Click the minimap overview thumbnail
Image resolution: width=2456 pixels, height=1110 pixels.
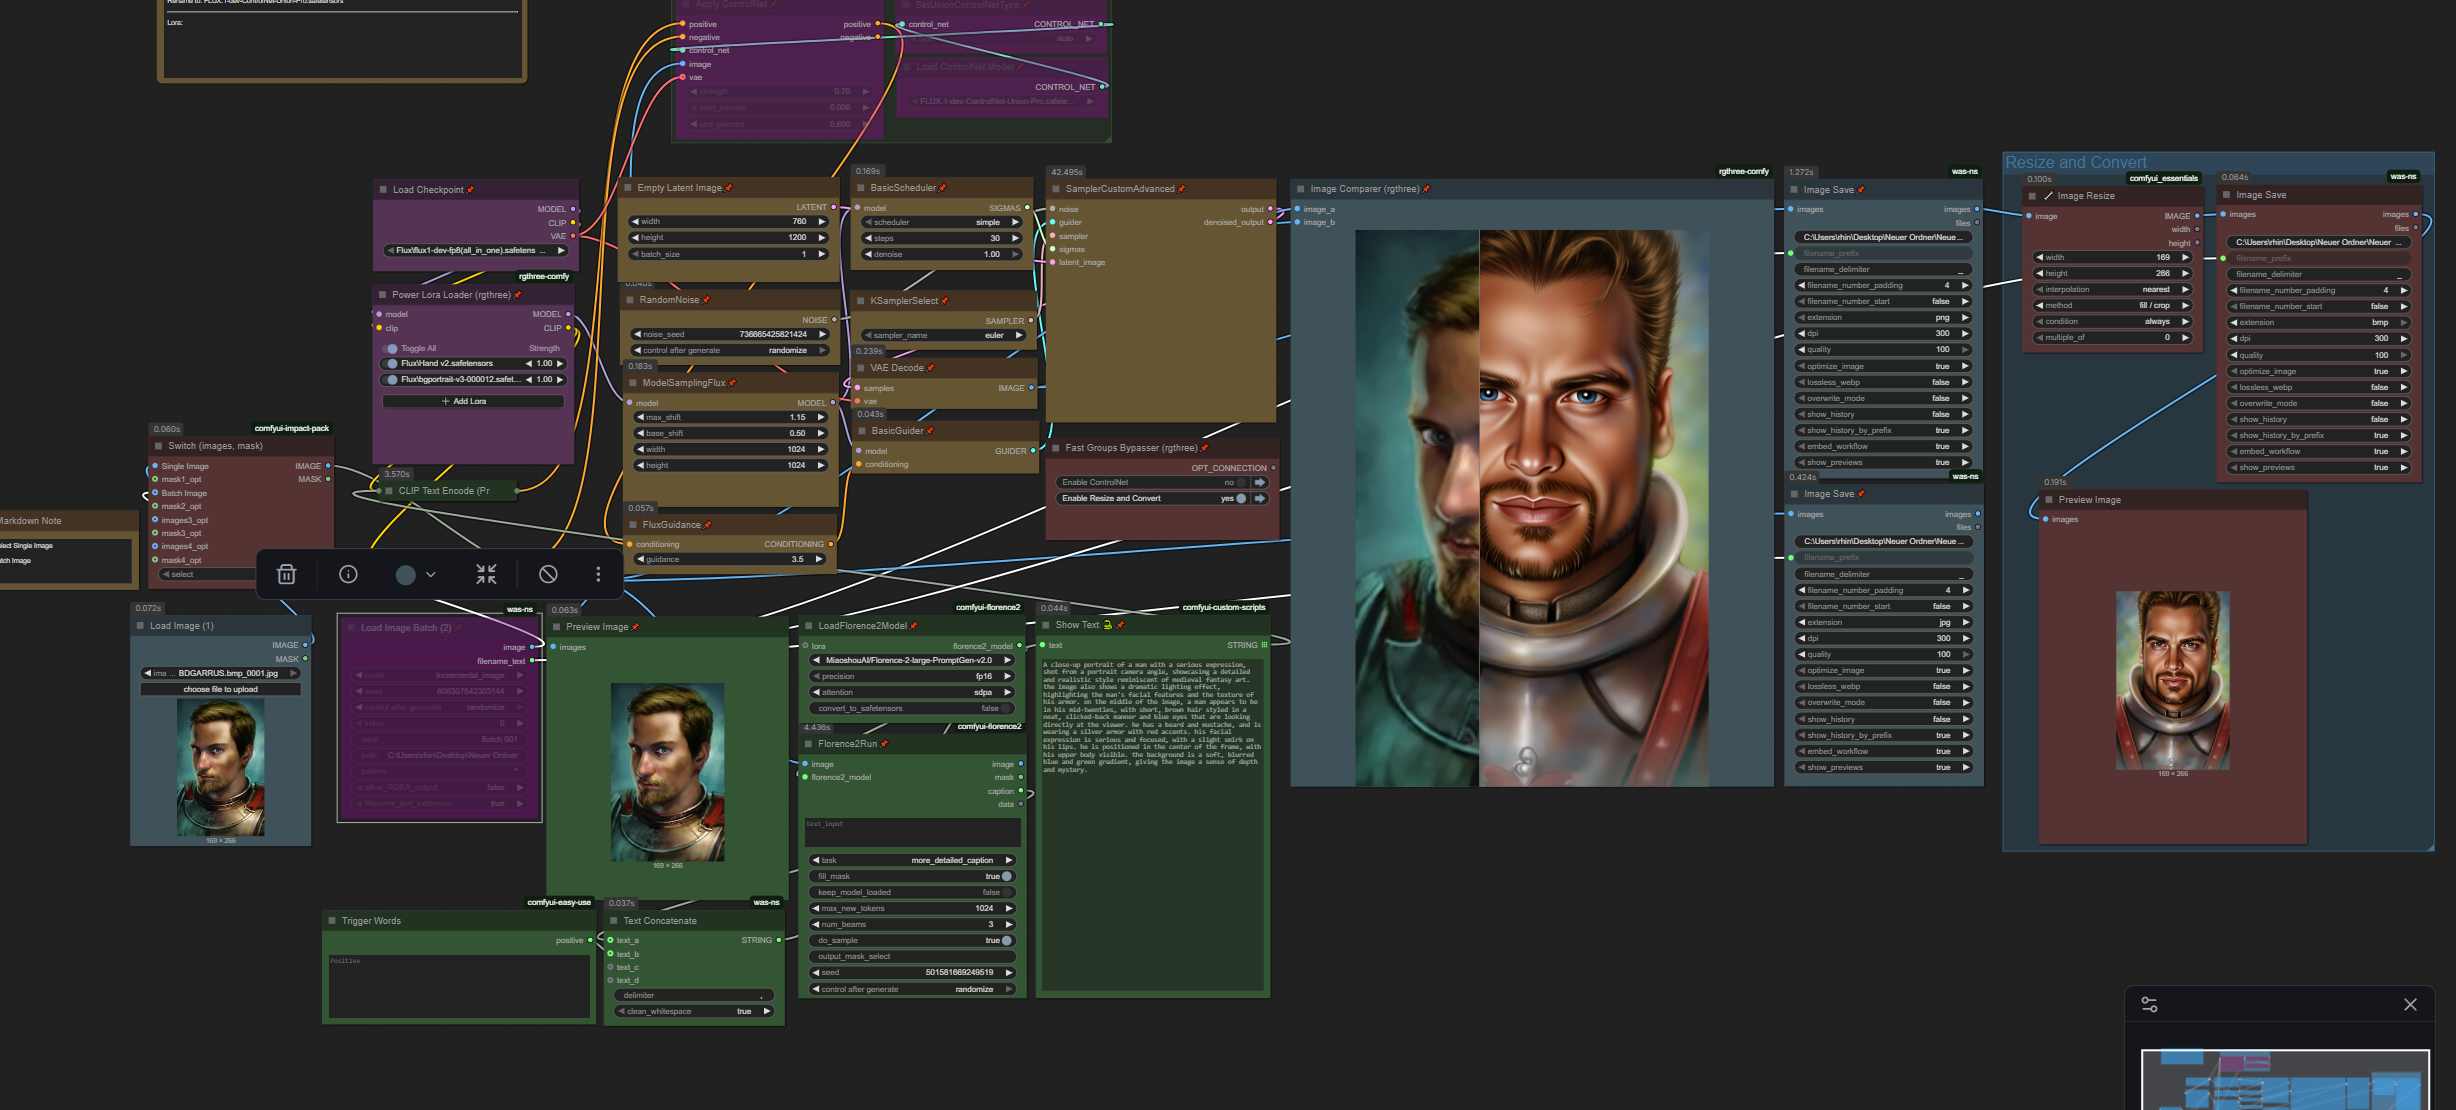click(2284, 1082)
